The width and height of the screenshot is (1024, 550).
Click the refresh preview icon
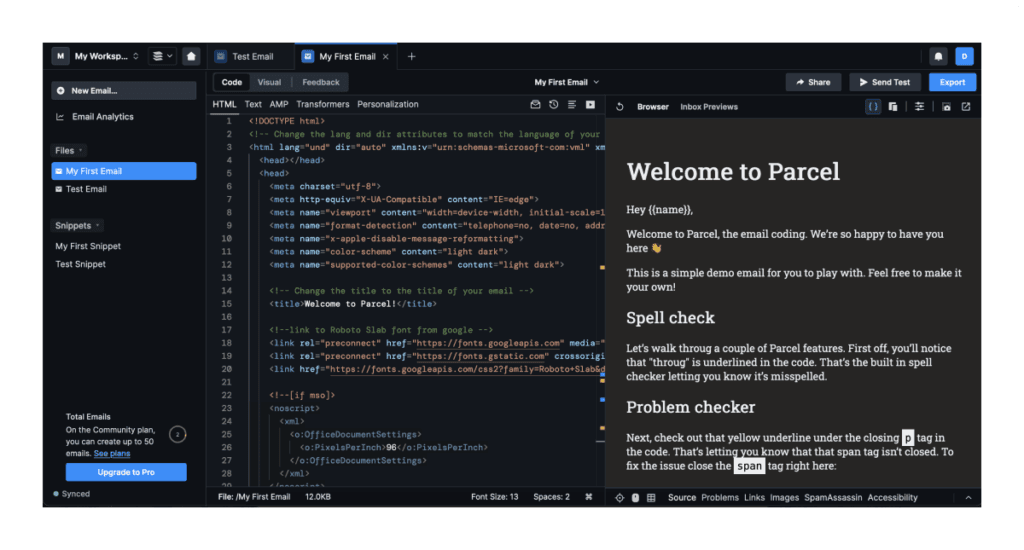point(620,107)
